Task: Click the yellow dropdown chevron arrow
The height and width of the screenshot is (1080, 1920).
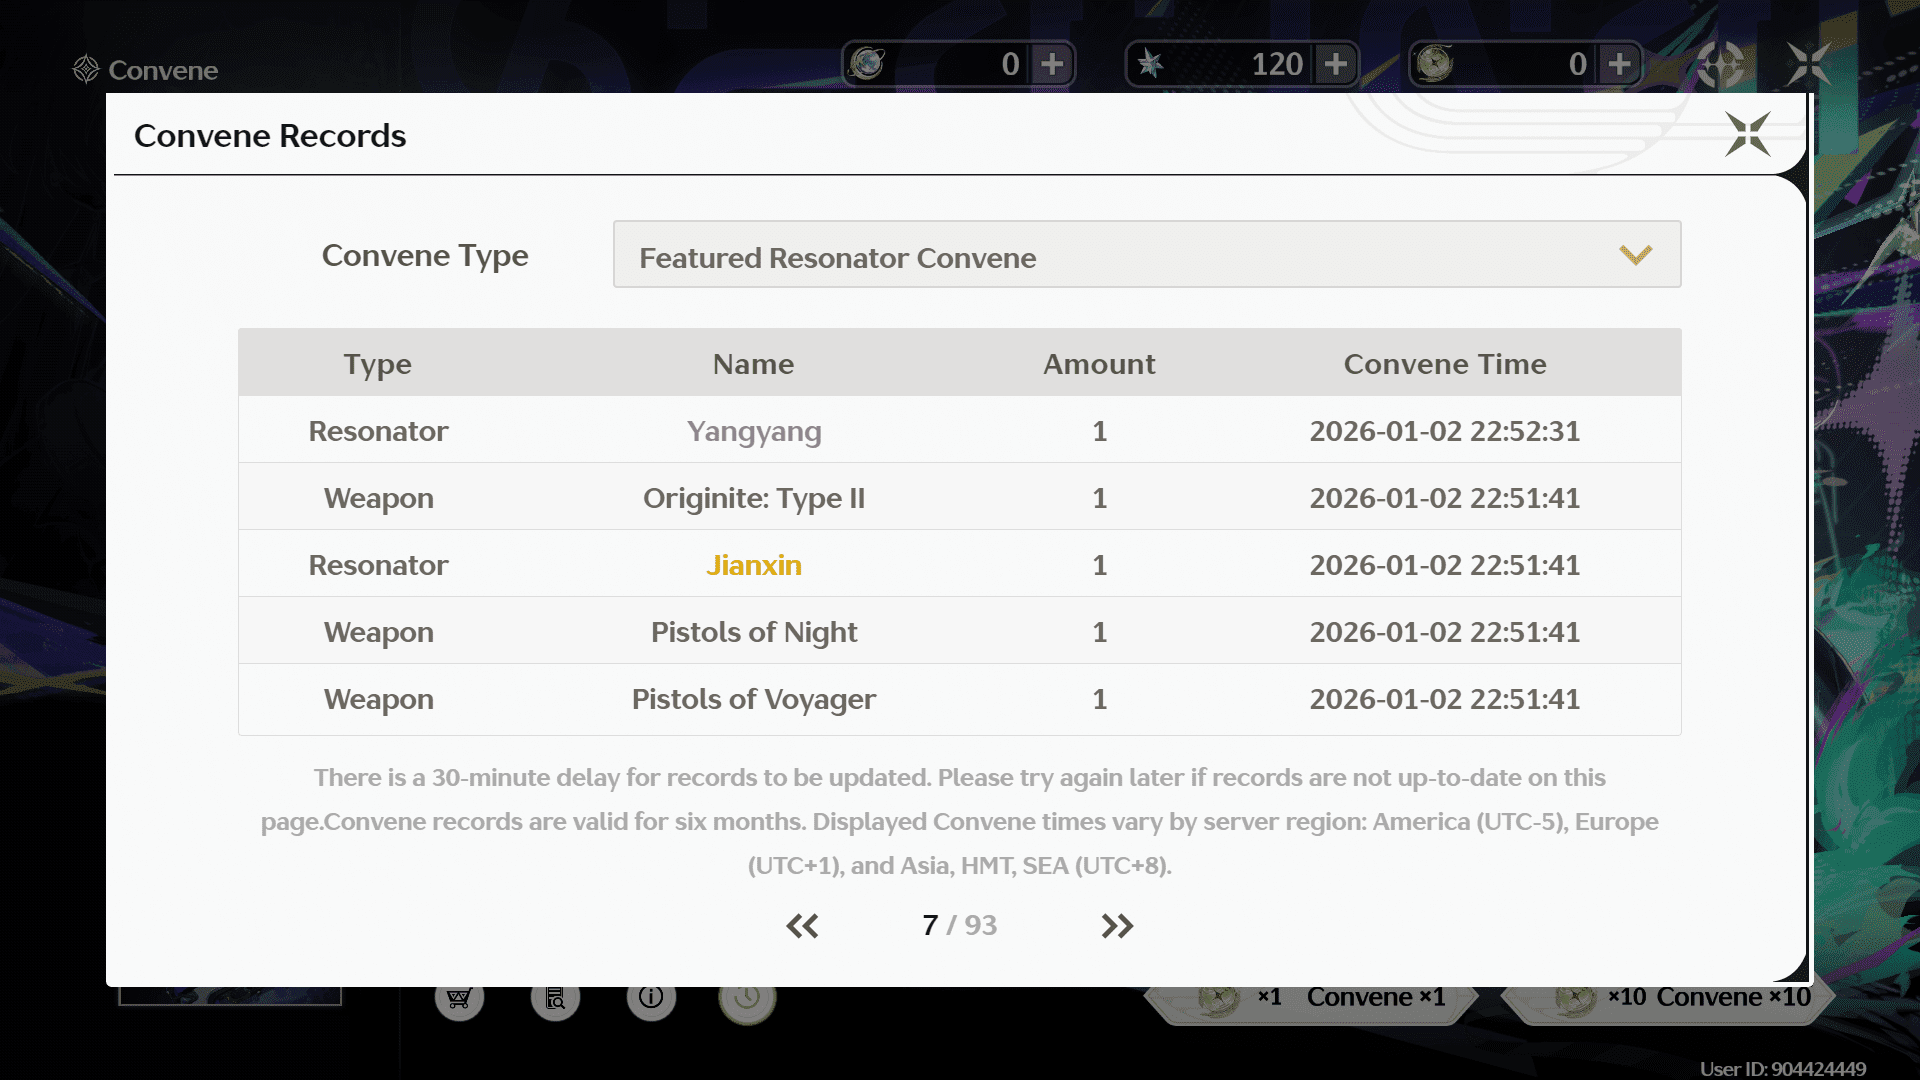Action: (x=1635, y=255)
